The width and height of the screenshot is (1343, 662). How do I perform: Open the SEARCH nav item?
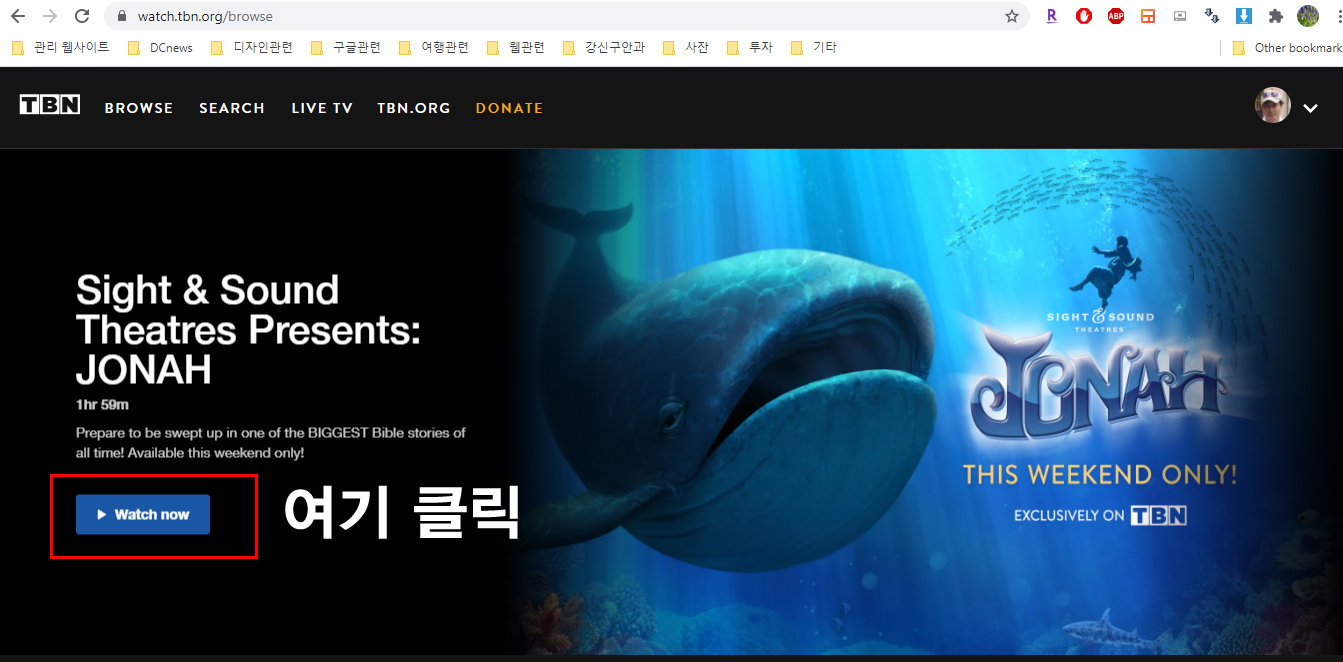(232, 108)
